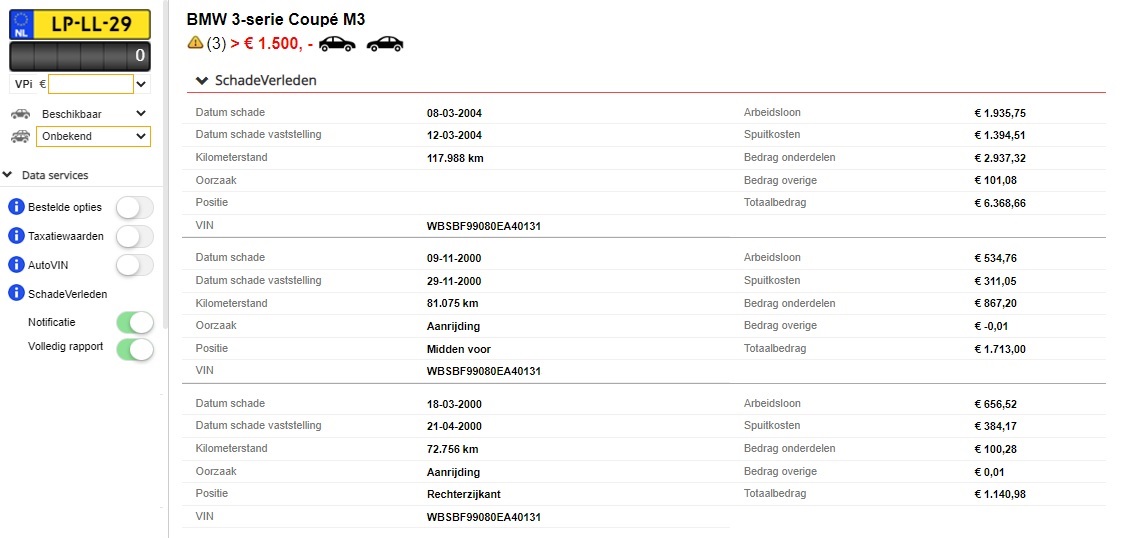The height and width of the screenshot is (538, 1127).
Task: Click the BMW 3-serie Coupé M3 title
Action: 275,19
